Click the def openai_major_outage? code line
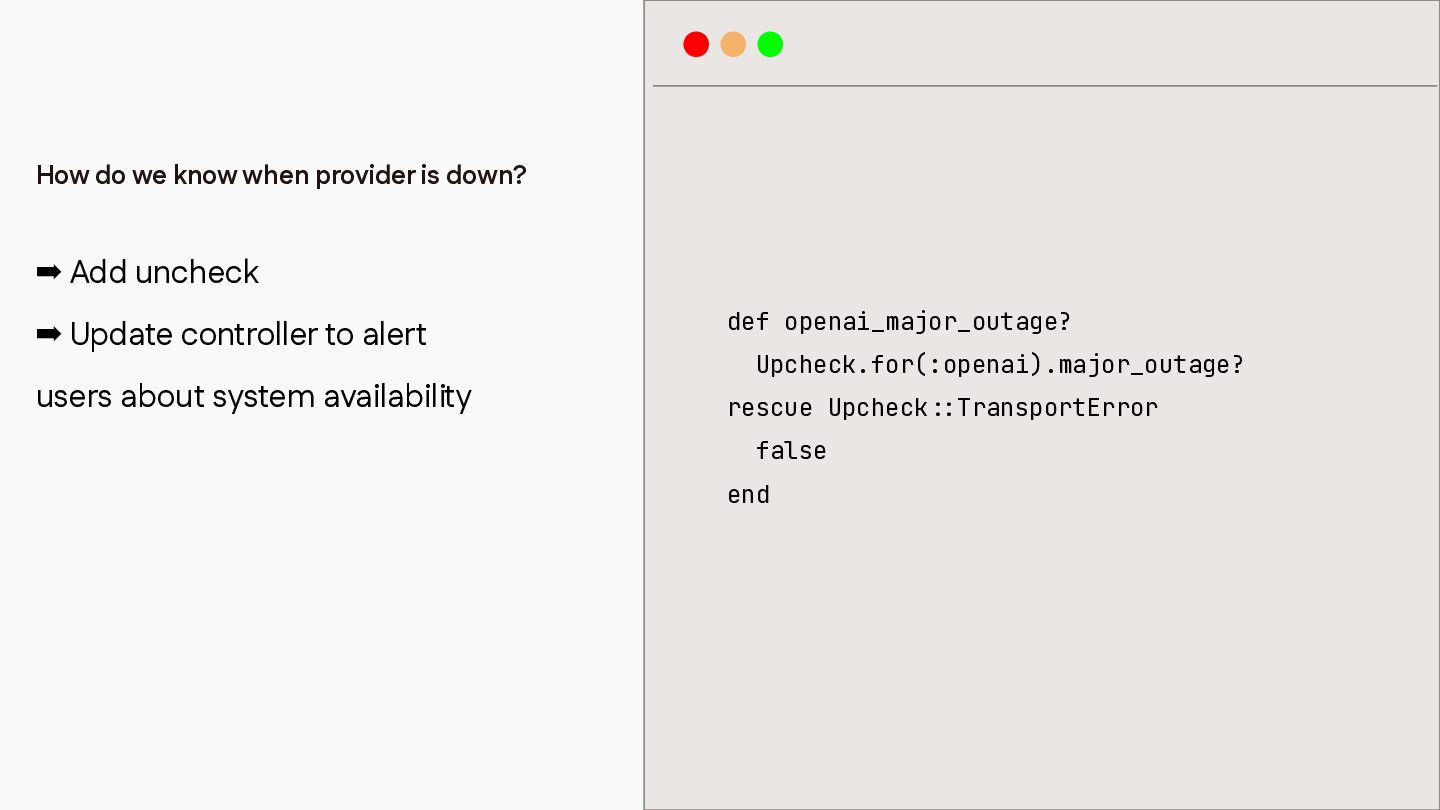1440x810 pixels. 899,322
